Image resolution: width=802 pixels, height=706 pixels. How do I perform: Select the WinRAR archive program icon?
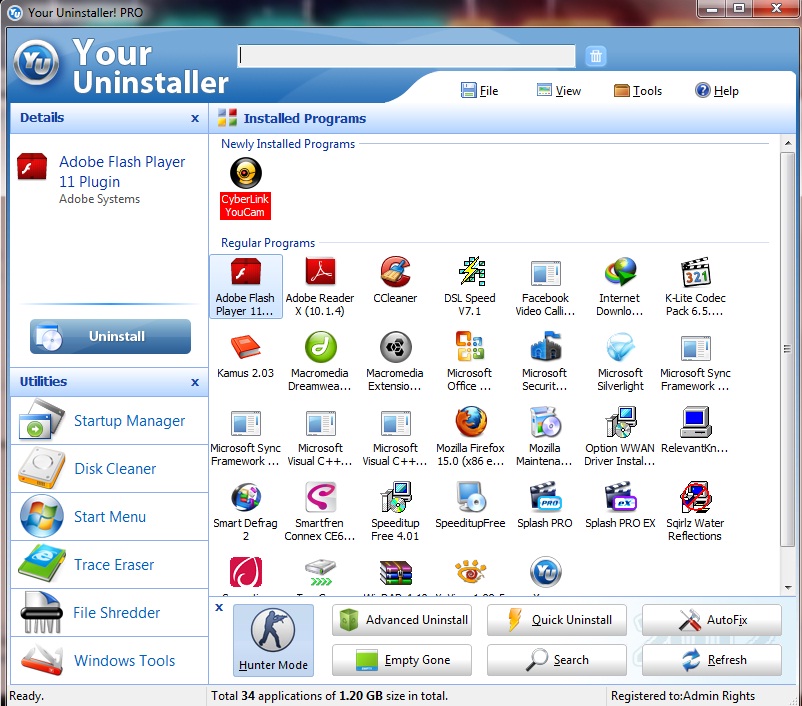pos(395,572)
